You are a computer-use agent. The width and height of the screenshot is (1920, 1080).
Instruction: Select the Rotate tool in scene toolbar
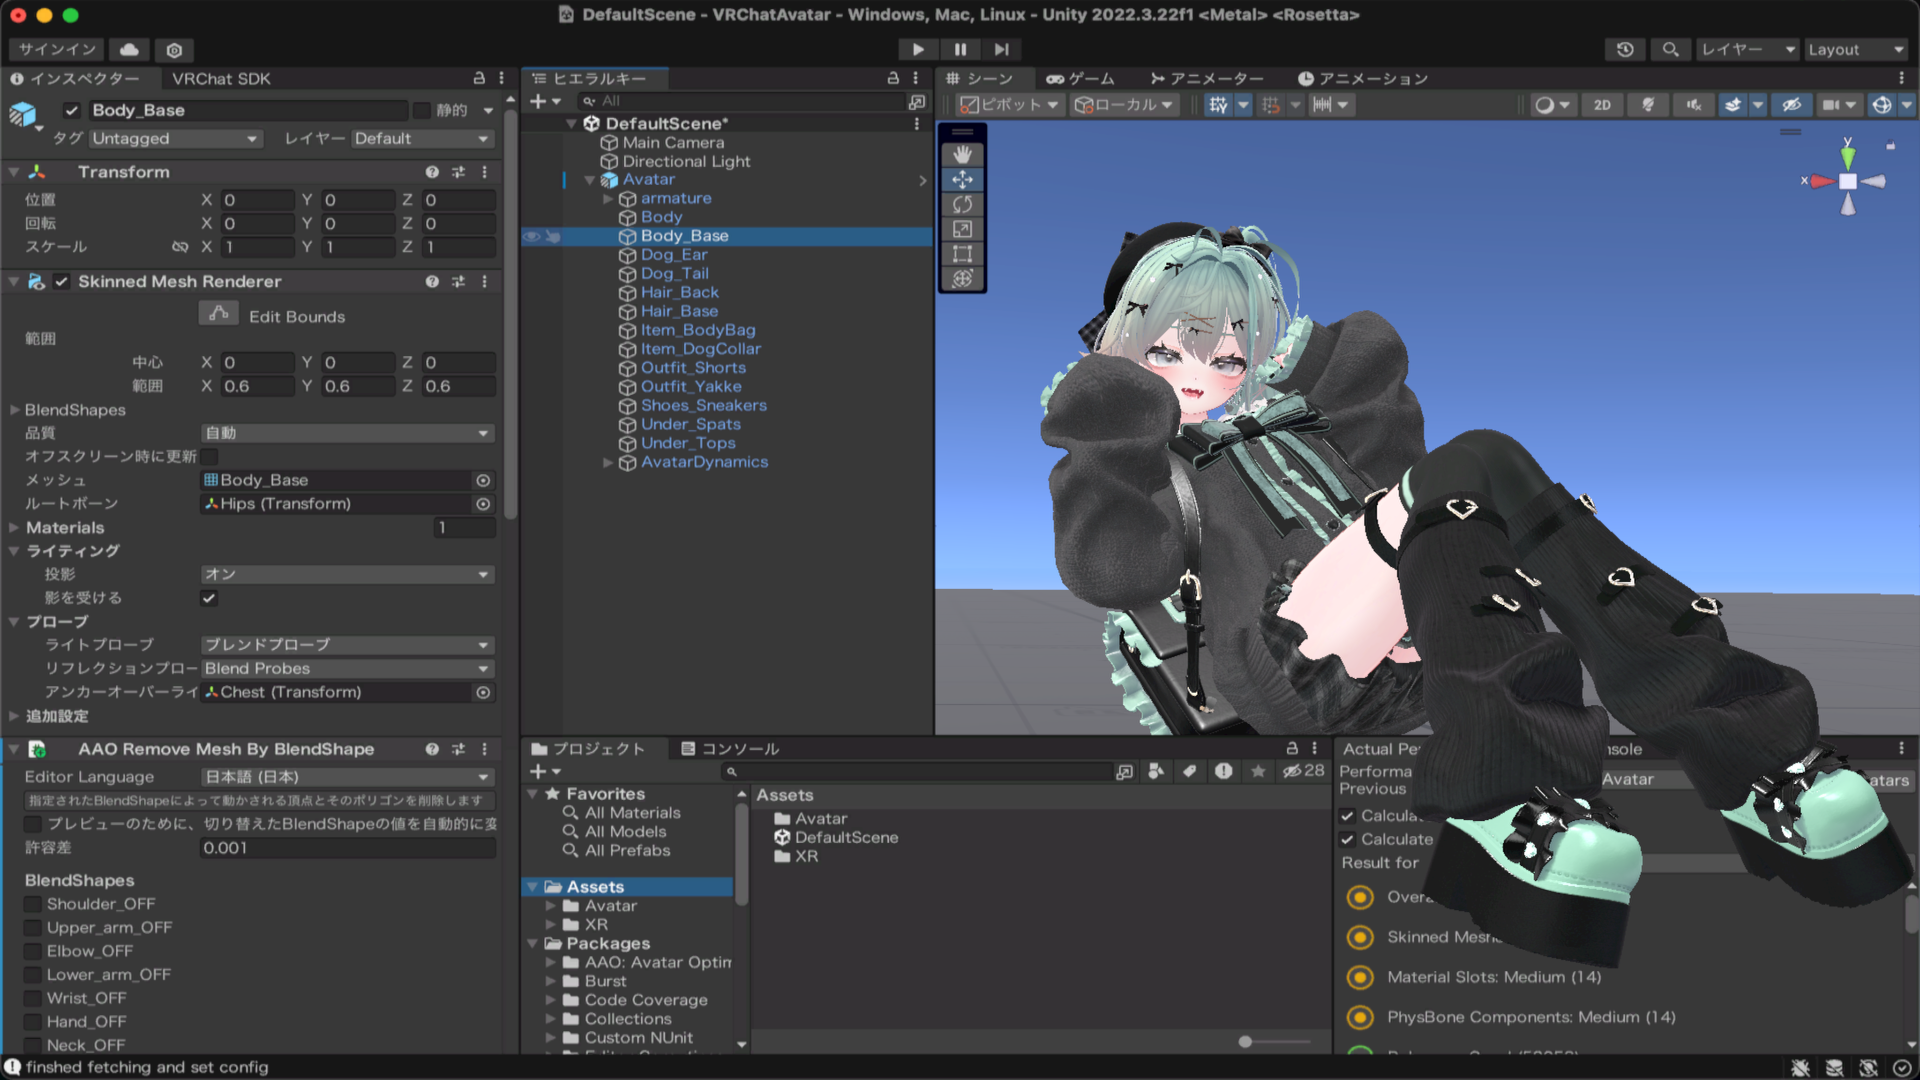(x=962, y=205)
